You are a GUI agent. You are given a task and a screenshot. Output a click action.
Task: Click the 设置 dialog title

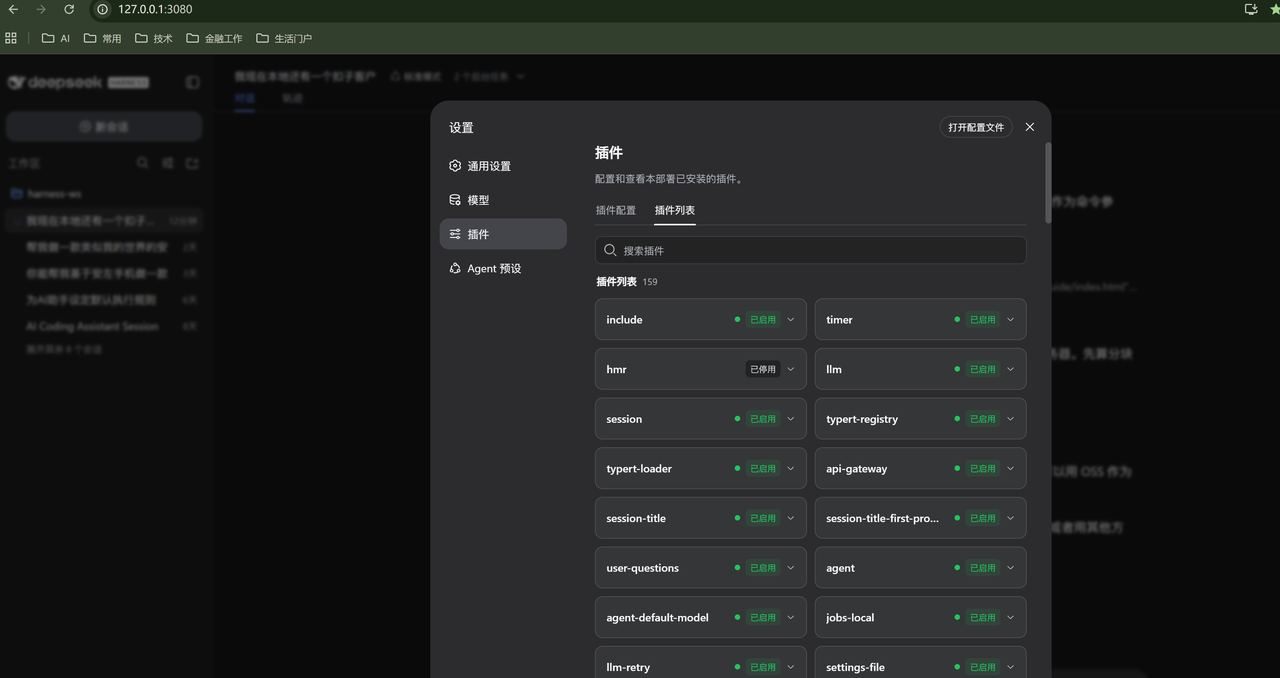coord(461,128)
